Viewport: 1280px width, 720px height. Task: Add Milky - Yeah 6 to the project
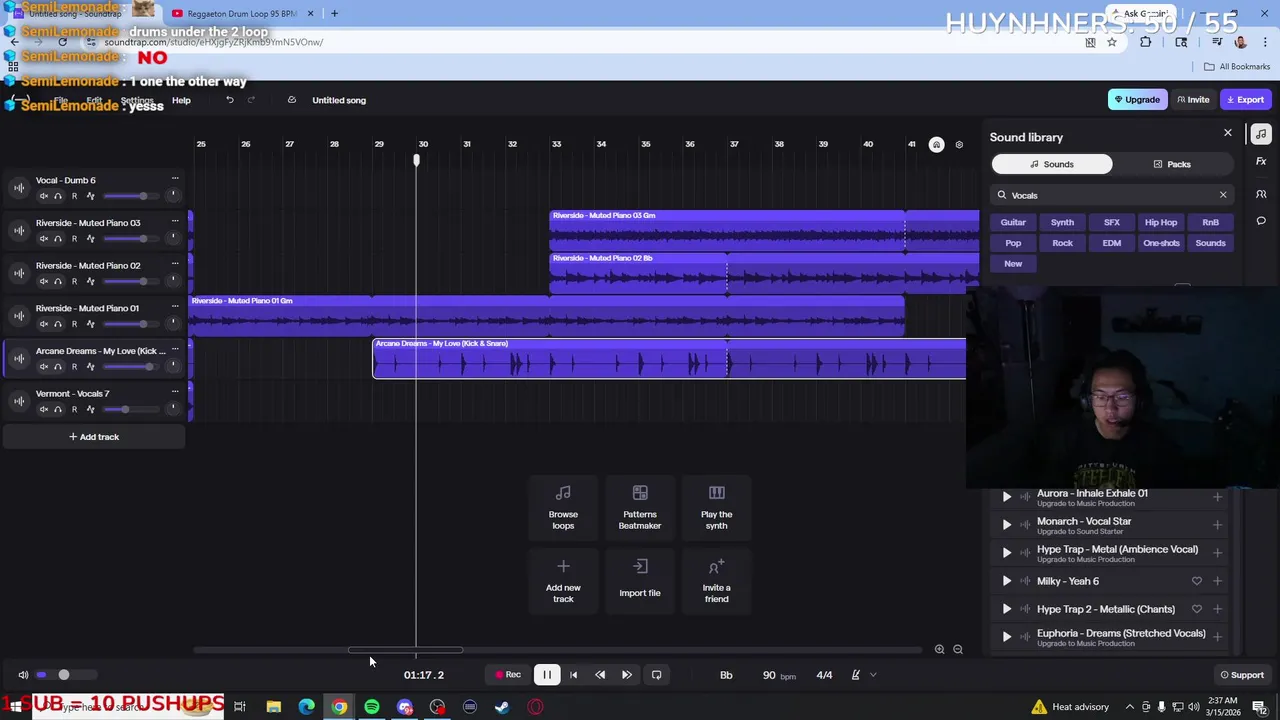1217,581
